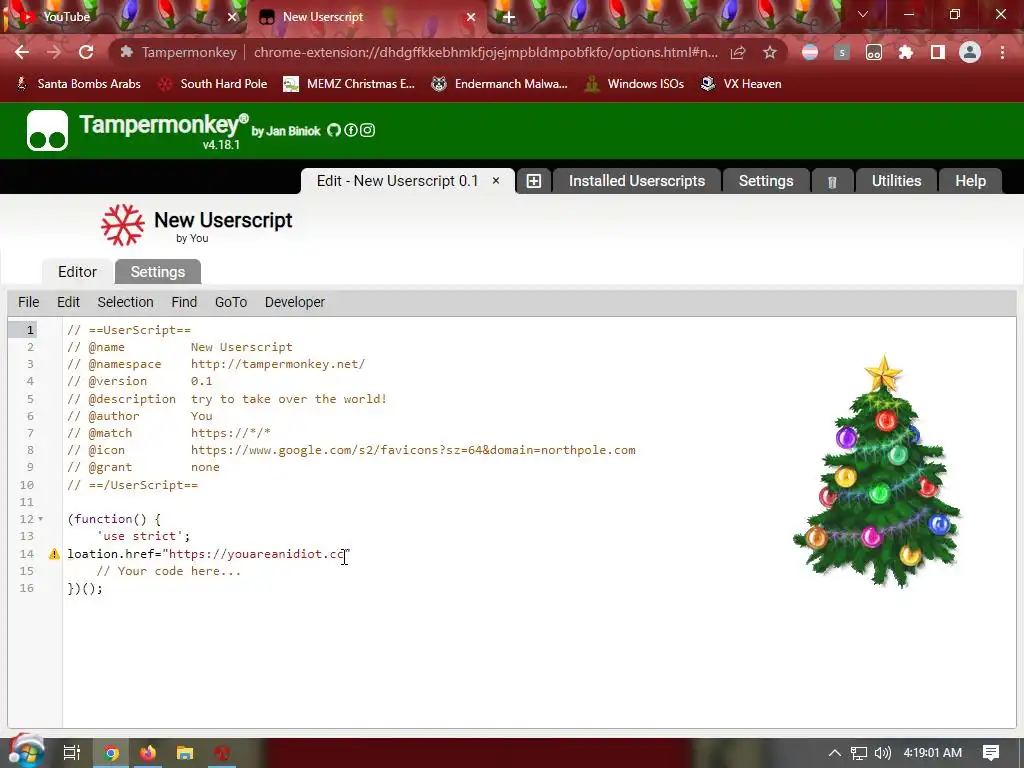Click the share page icon in address bar

(x=738, y=52)
